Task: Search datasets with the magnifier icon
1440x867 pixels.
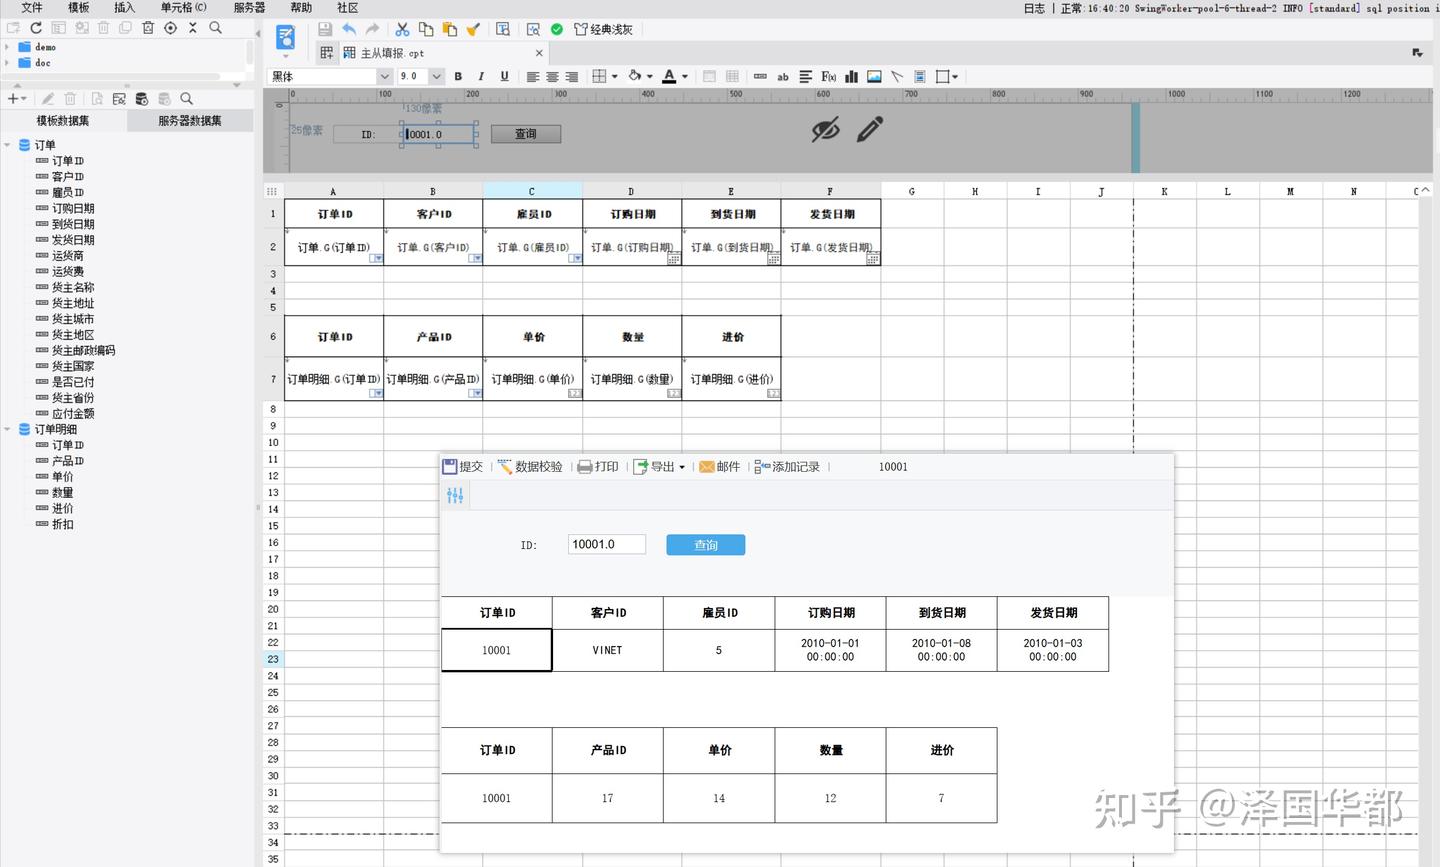Action: click(x=186, y=99)
